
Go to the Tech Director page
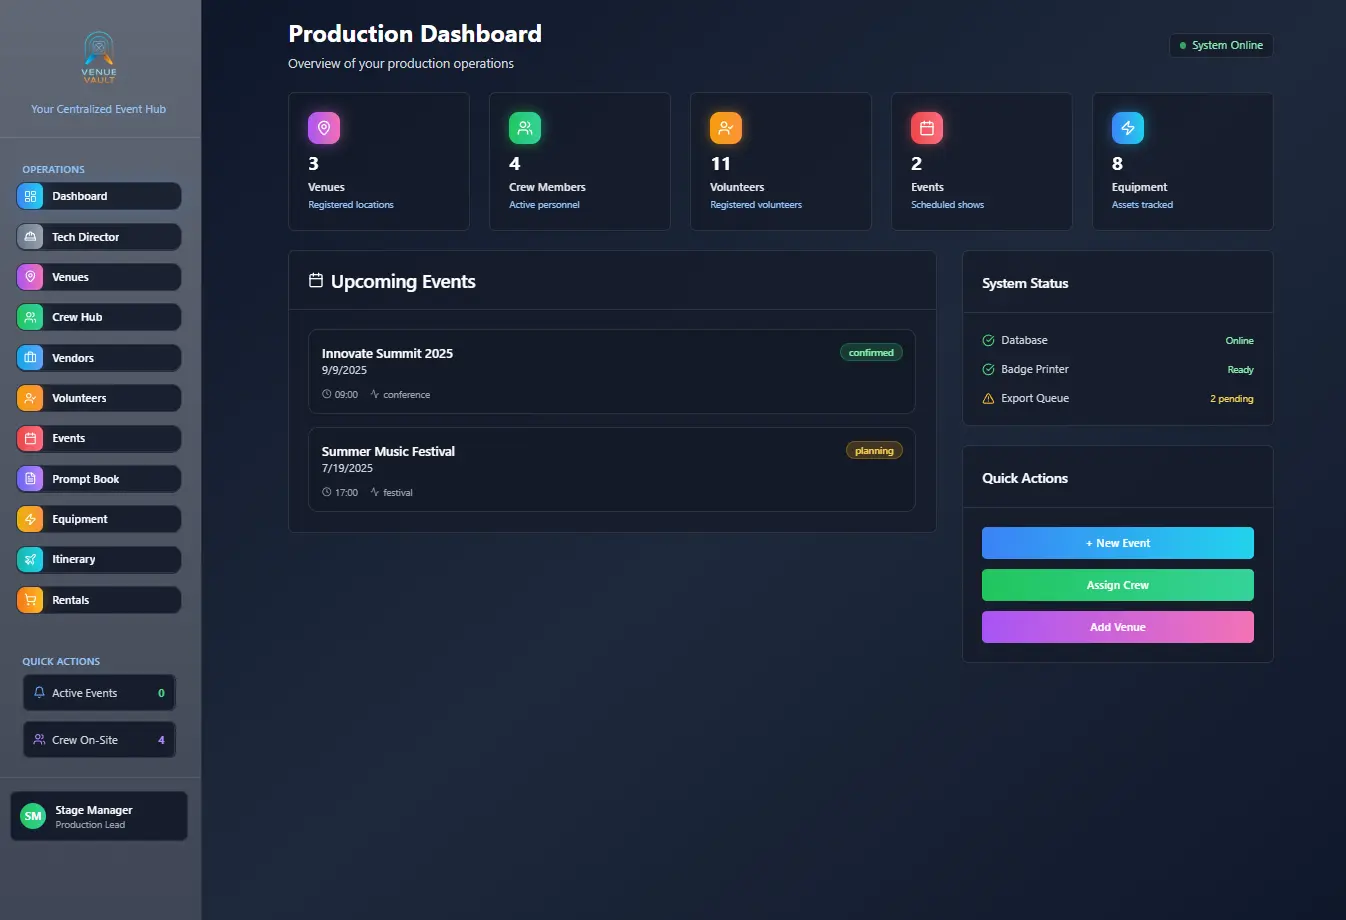pos(99,237)
